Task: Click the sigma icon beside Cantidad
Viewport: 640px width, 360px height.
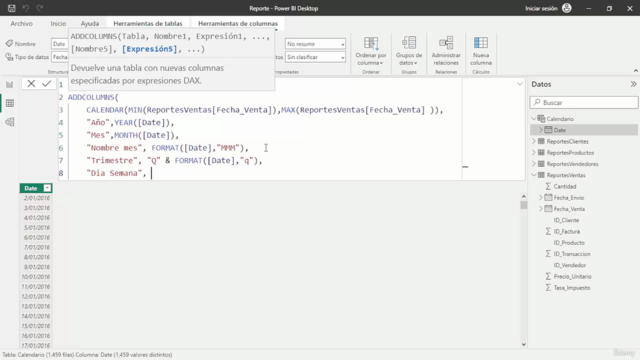Action: (548, 186)
